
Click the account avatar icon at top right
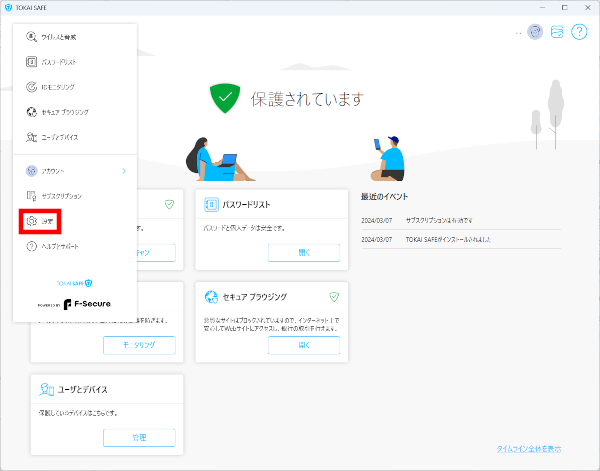tap(536, 32)
